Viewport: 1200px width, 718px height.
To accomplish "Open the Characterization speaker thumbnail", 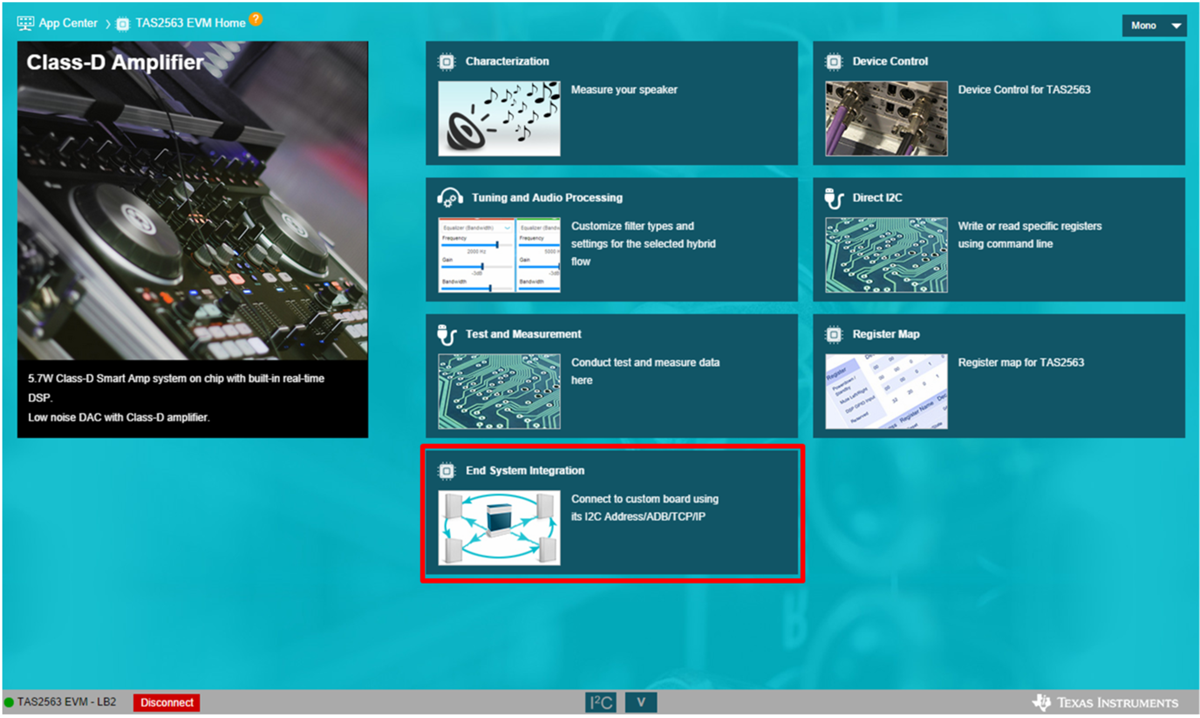I will coord(499,119).
